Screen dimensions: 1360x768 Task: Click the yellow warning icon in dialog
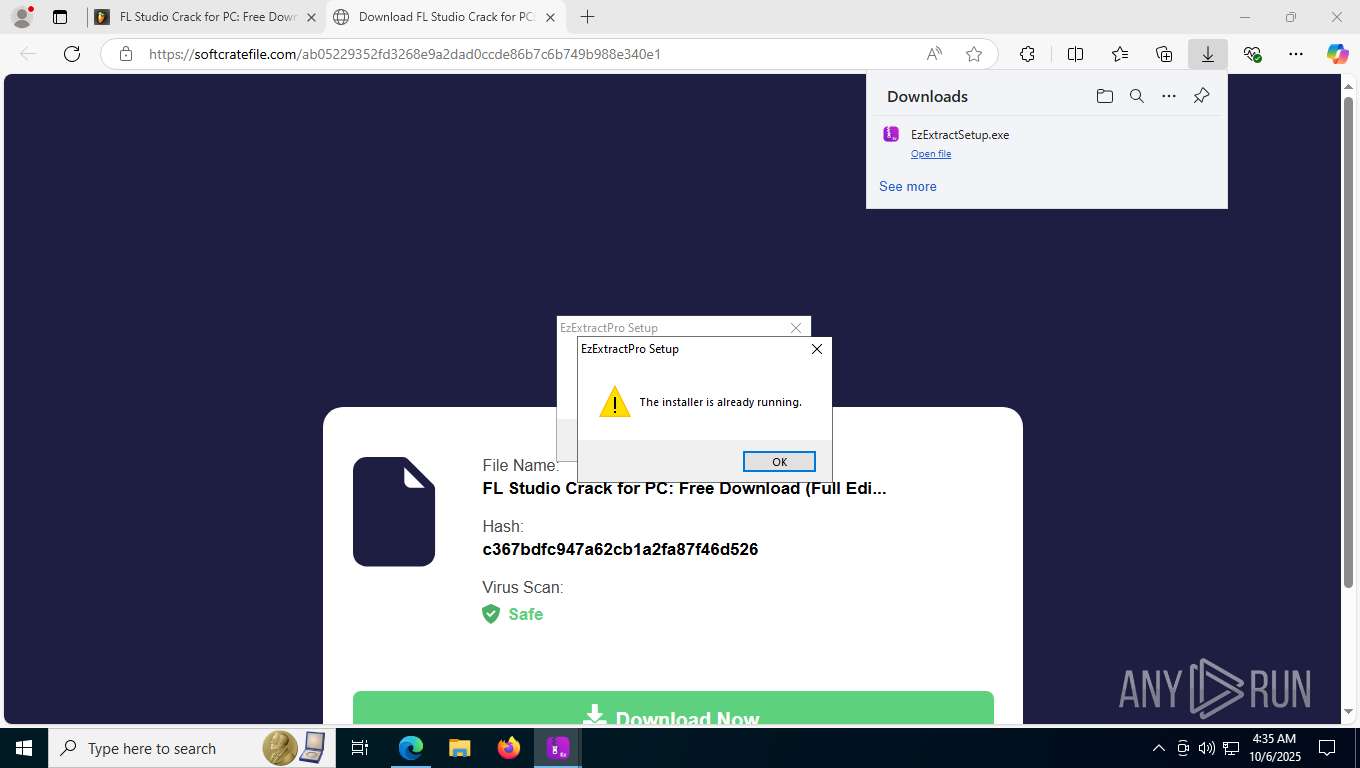click(615, 402)
